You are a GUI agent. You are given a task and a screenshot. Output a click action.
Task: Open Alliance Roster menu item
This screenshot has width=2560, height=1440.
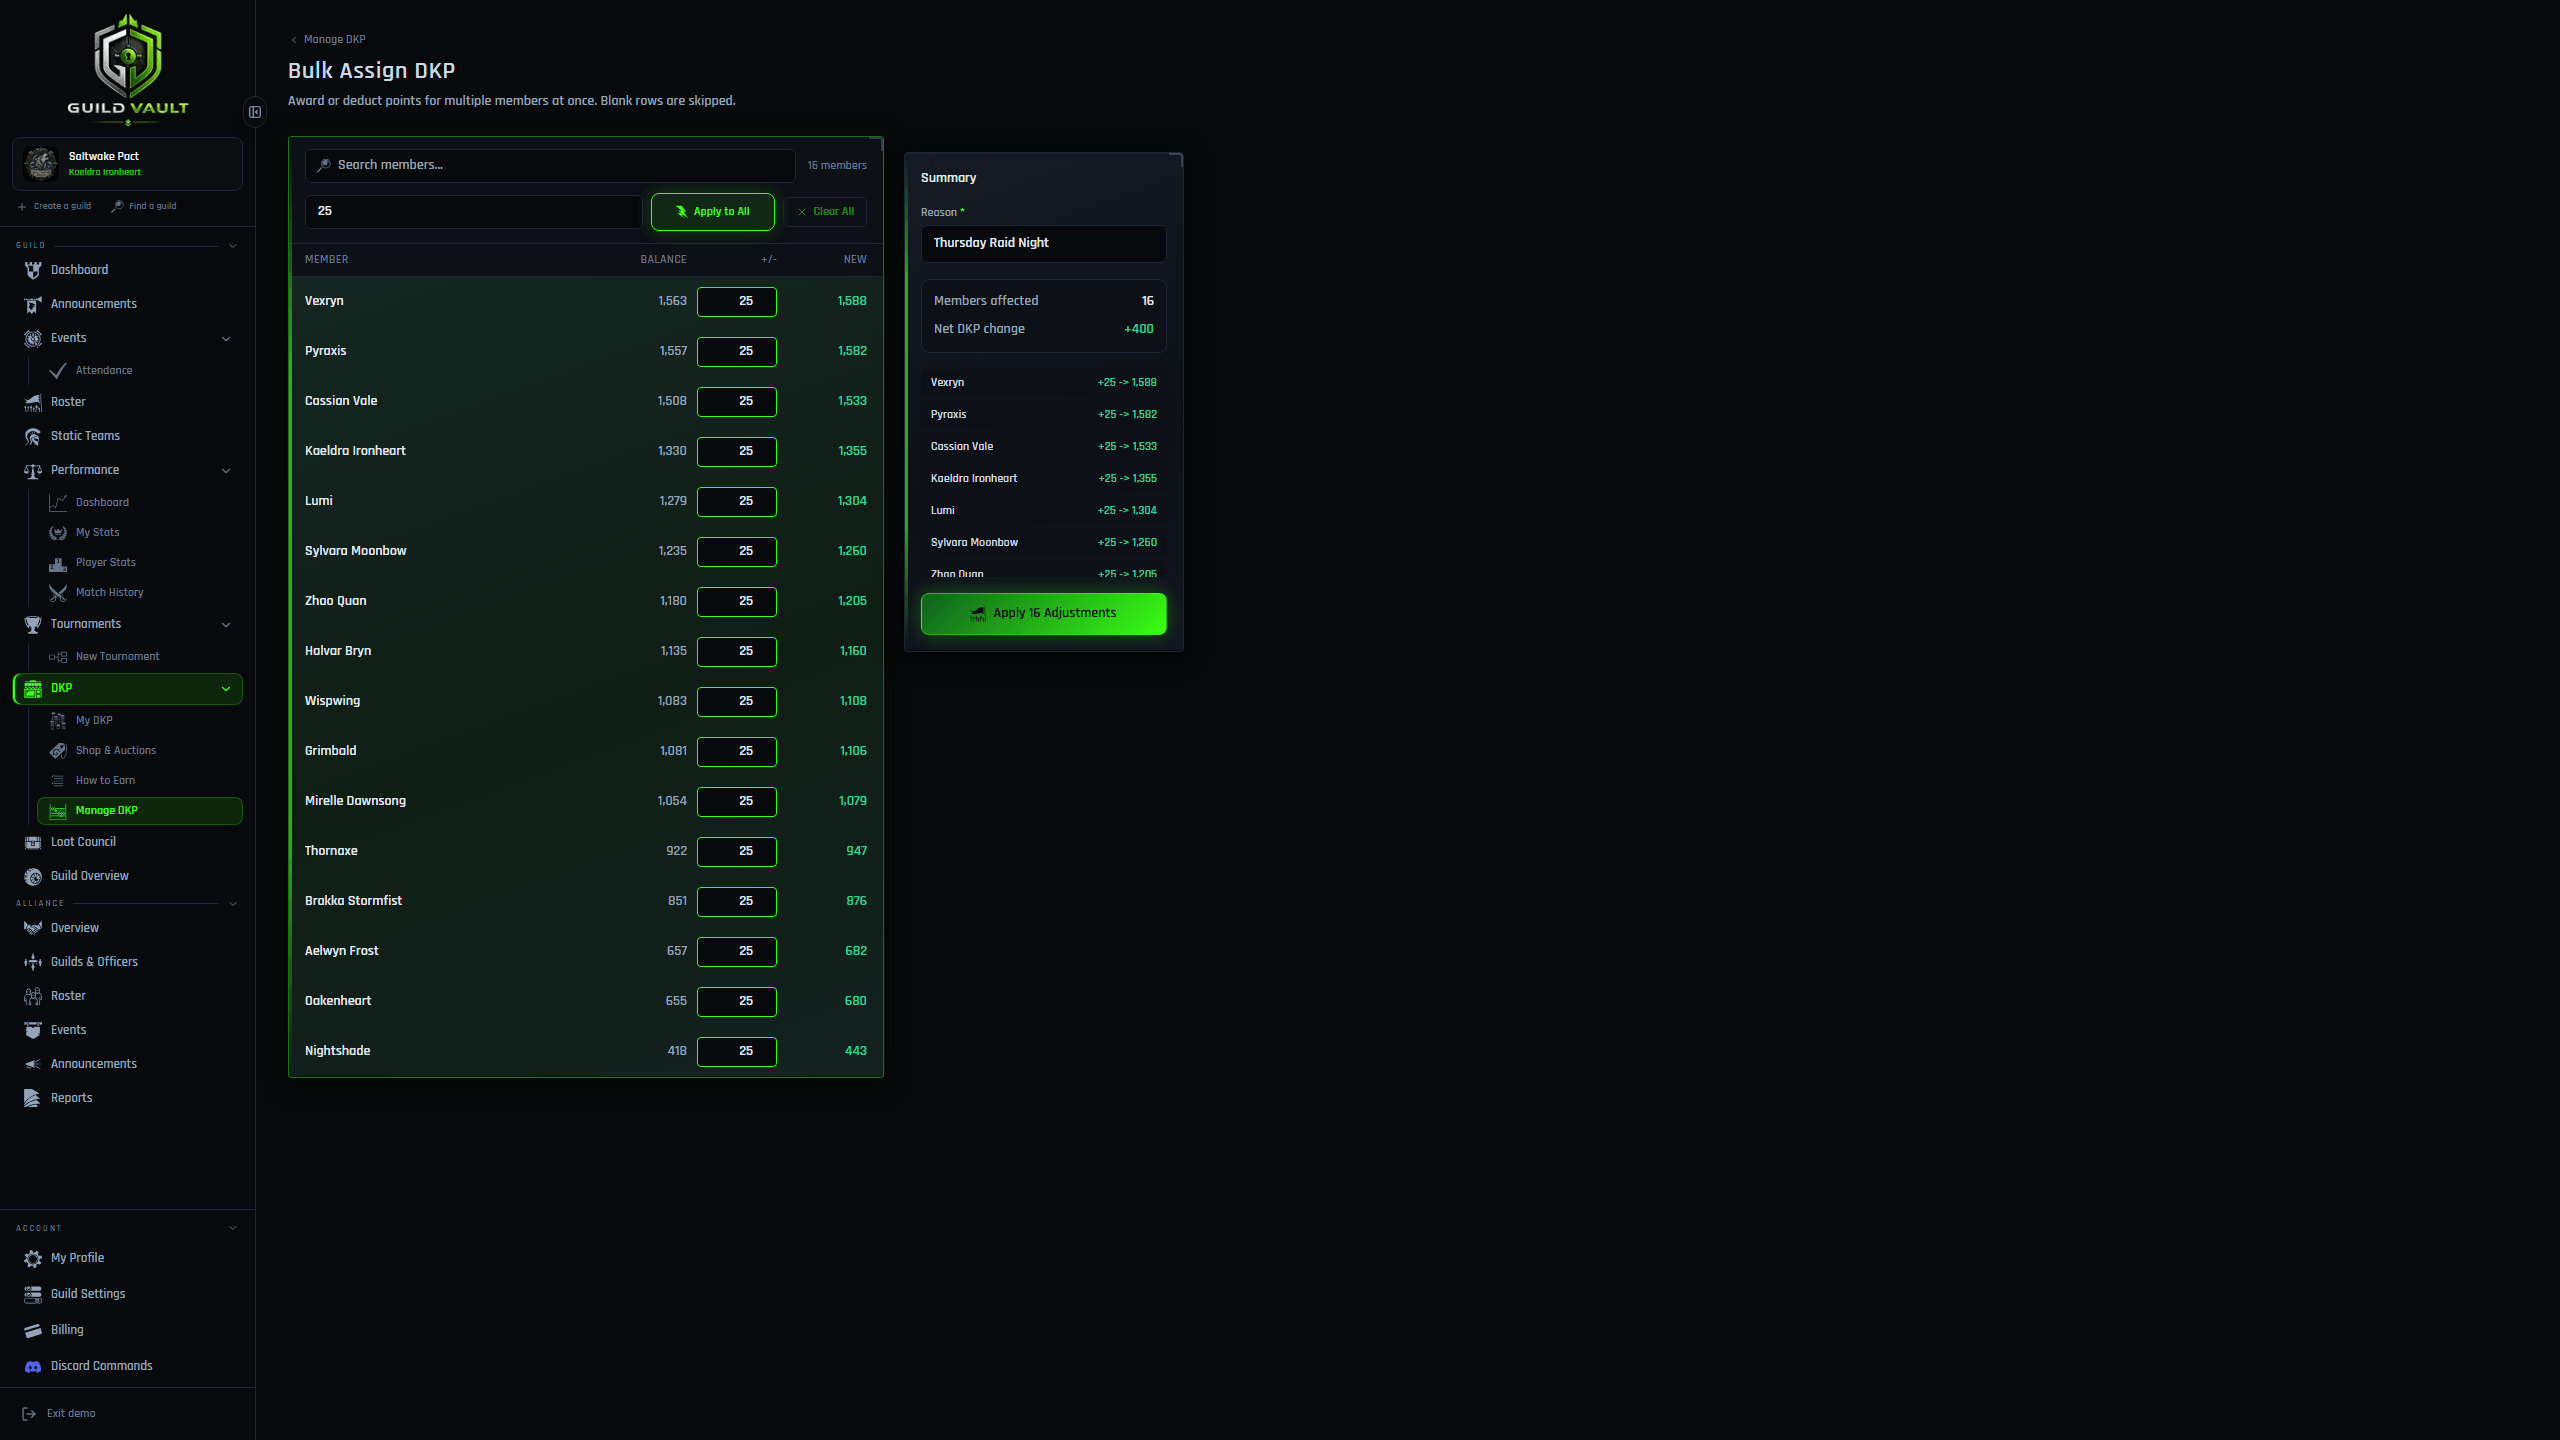click(x=128, y=996)
